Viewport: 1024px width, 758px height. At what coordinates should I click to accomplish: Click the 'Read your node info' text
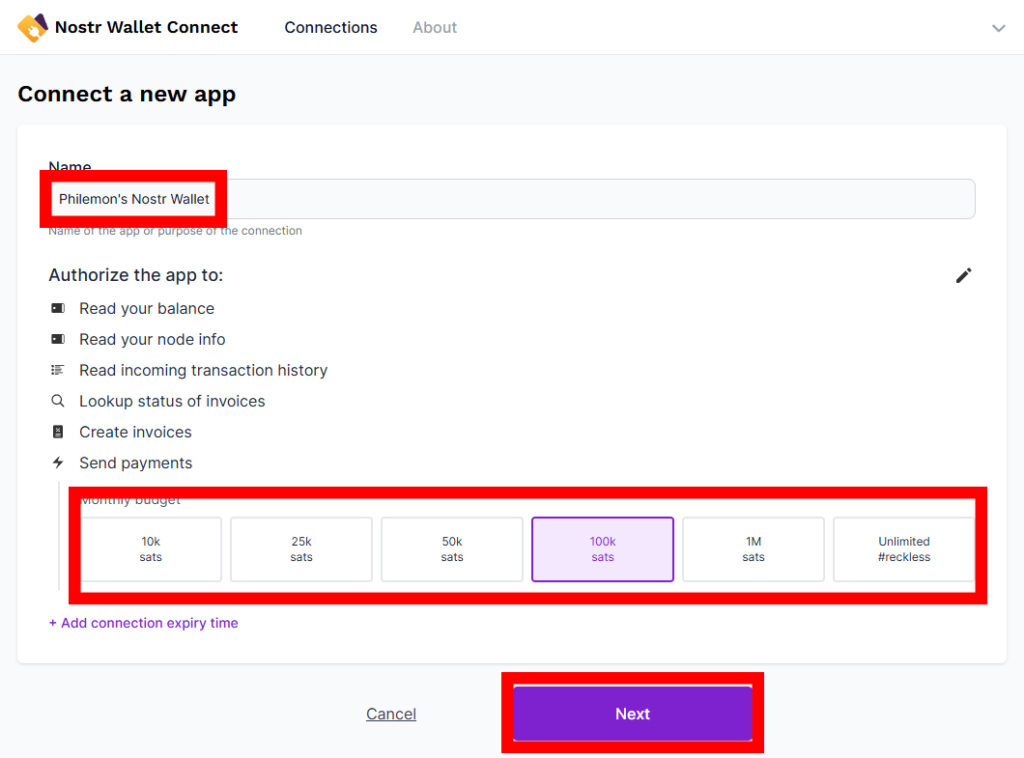click(152, 339)
